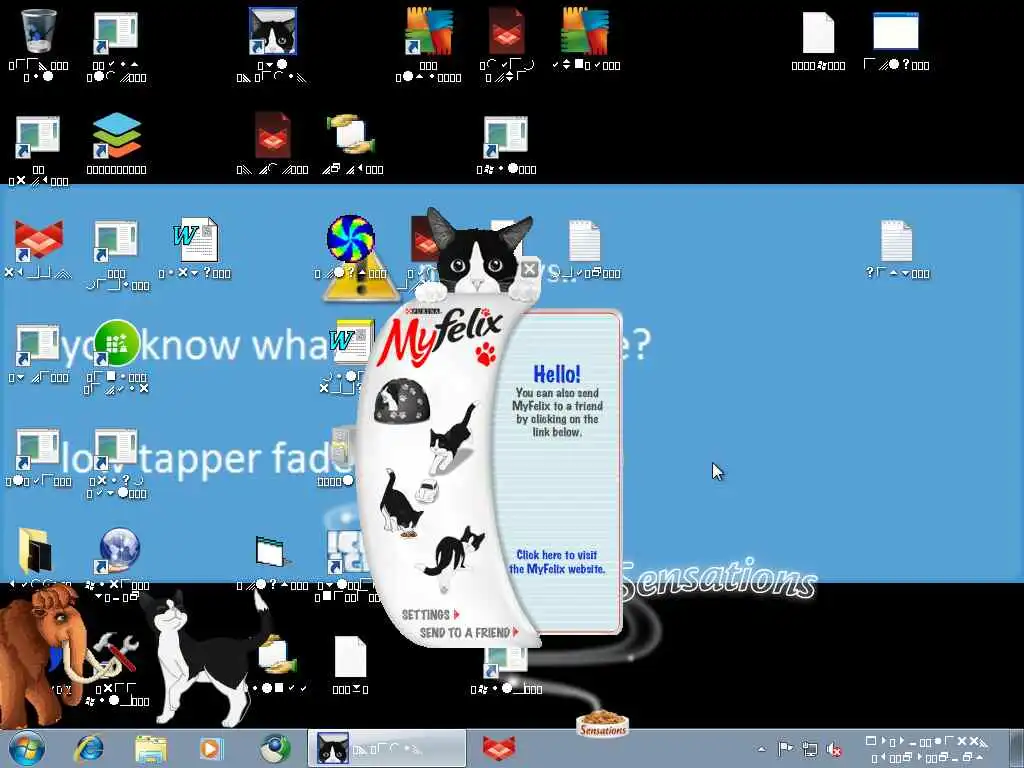Close the MyFelix widget with X
This screenshot has width=1024, height=768.
click(x=530, y=268)
